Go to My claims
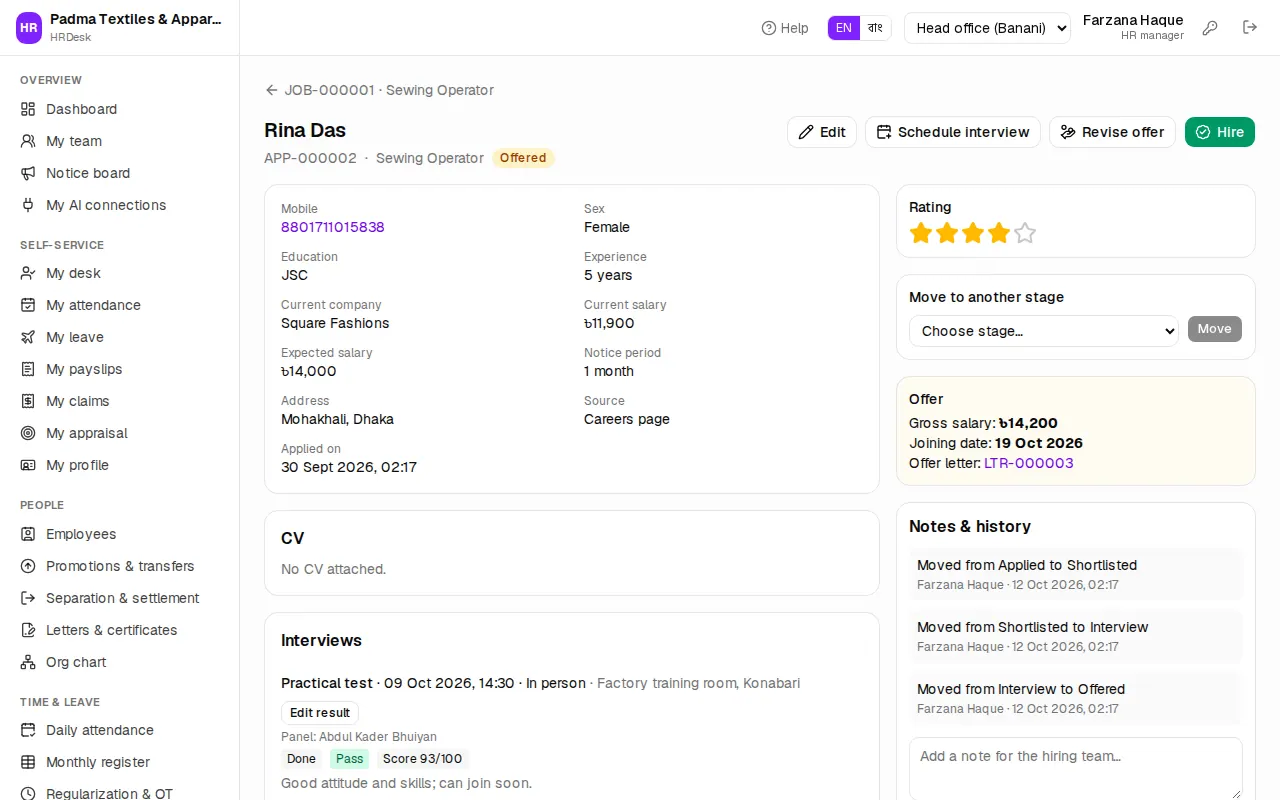Image resolution: width=1280 pixels, height=800 pixels. pyautogui.click(x=120, y=401)
